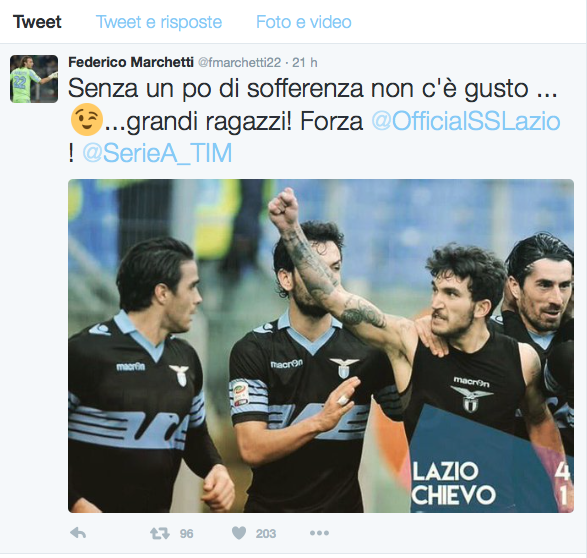The width and height of the screenshot is (587, 558).
Task: Click the tweet text about sofferenza
Action: 314,121
